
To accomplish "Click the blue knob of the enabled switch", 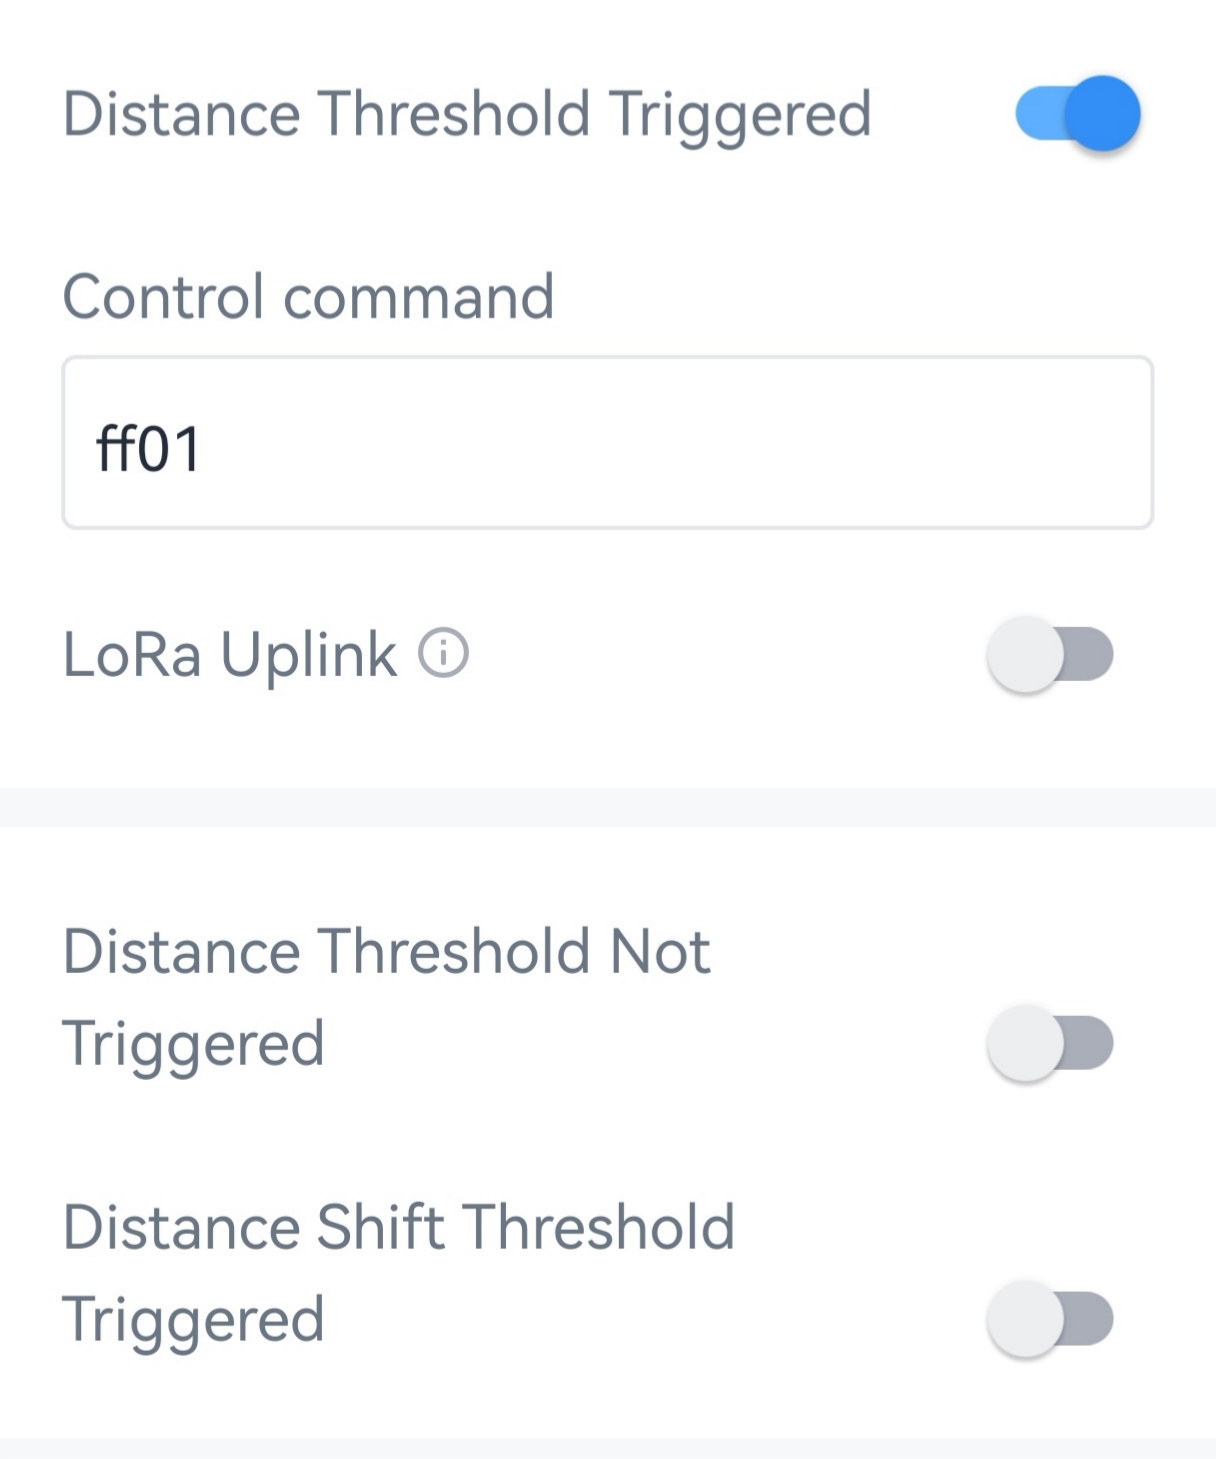I will click(1102, 113).
